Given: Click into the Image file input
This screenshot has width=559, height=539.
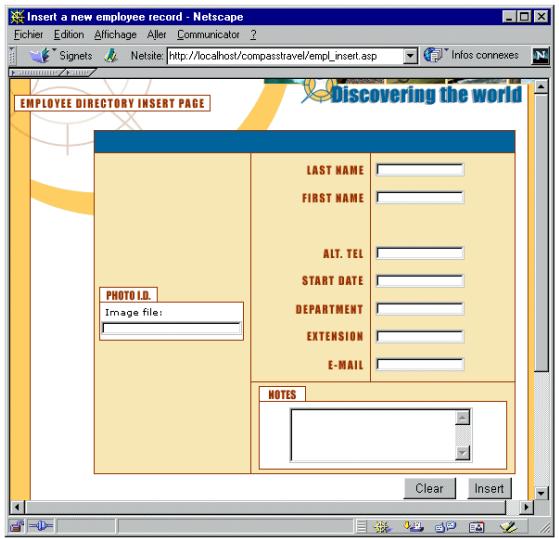Looking at the screenshot, I should coord(171,328).
